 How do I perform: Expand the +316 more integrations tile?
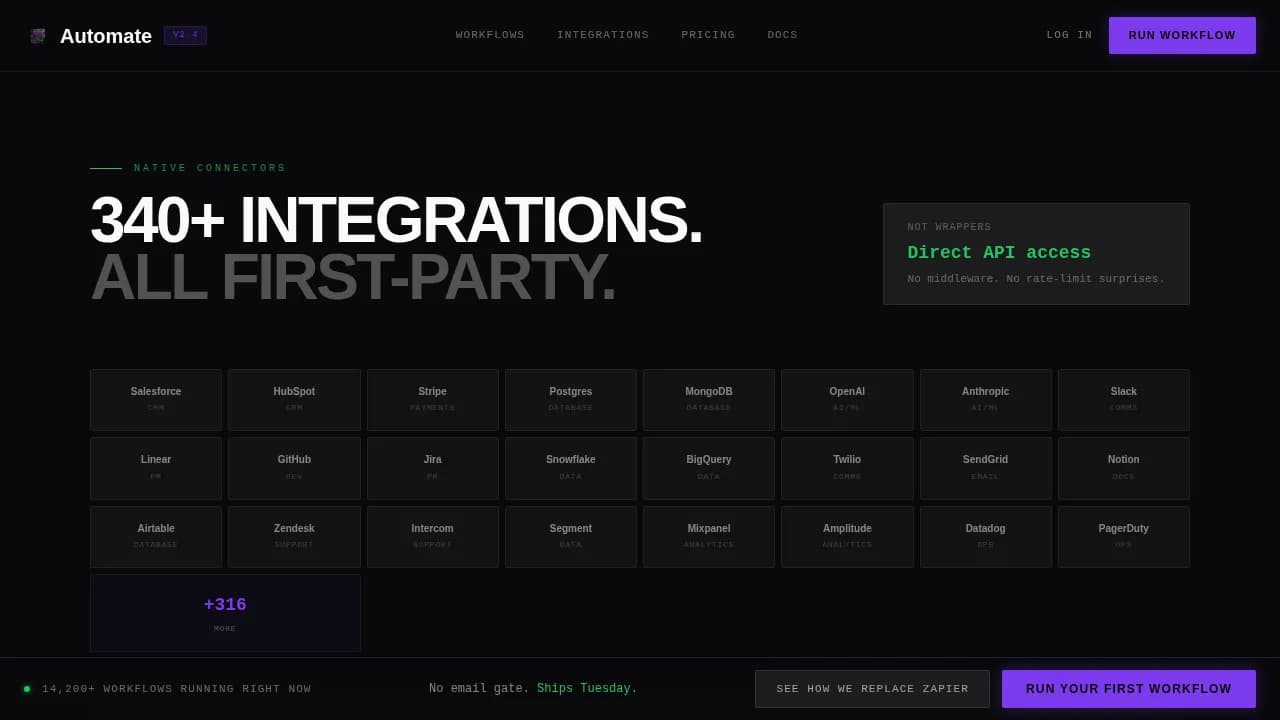pos(225,611)
